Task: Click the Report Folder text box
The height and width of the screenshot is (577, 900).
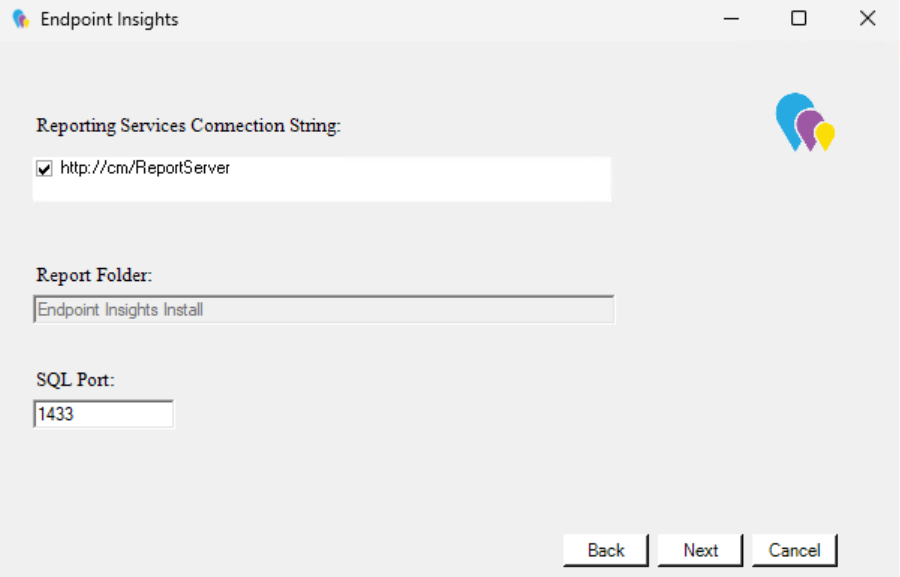Action: [324, 310]
